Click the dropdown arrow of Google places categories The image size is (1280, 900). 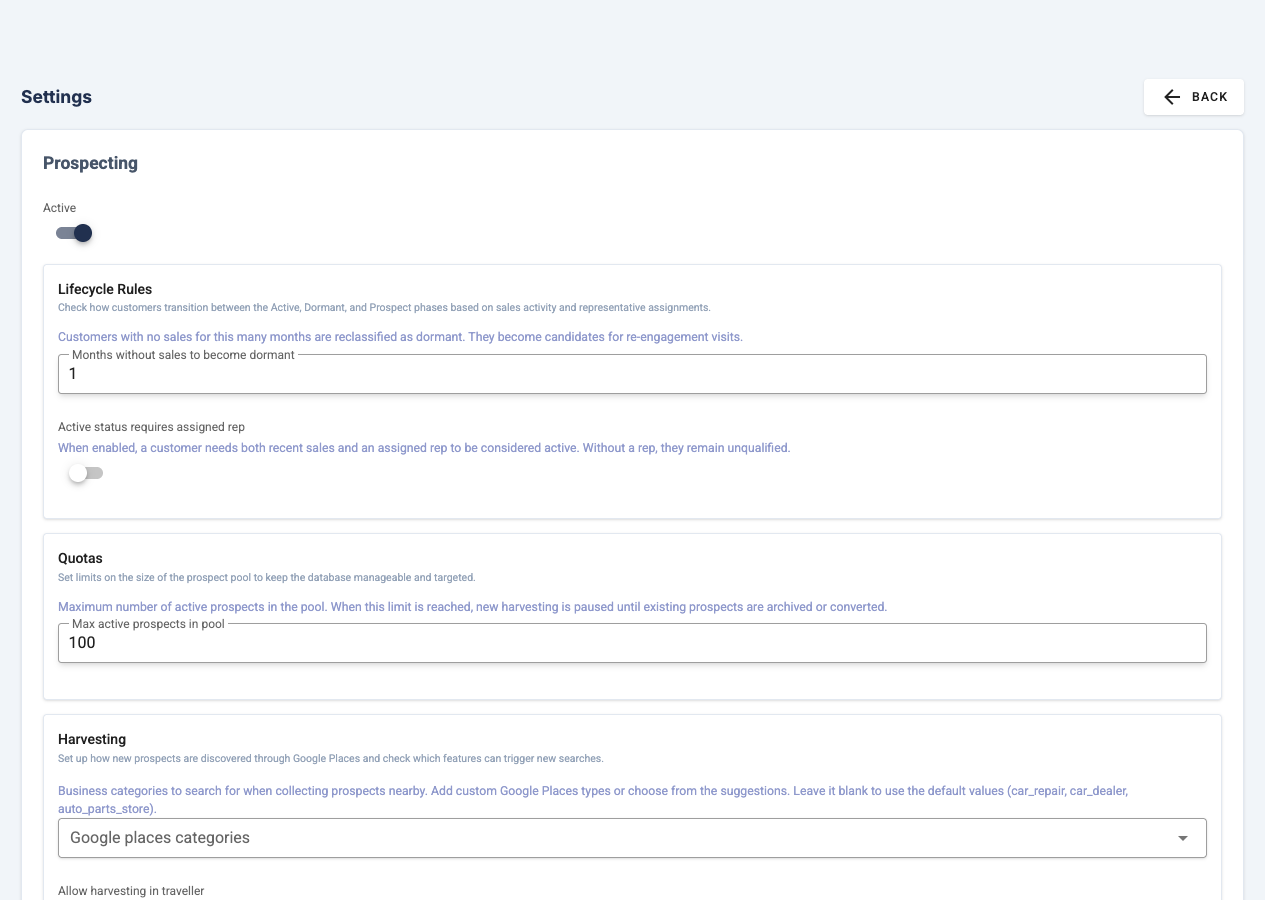click(1183, 838)
